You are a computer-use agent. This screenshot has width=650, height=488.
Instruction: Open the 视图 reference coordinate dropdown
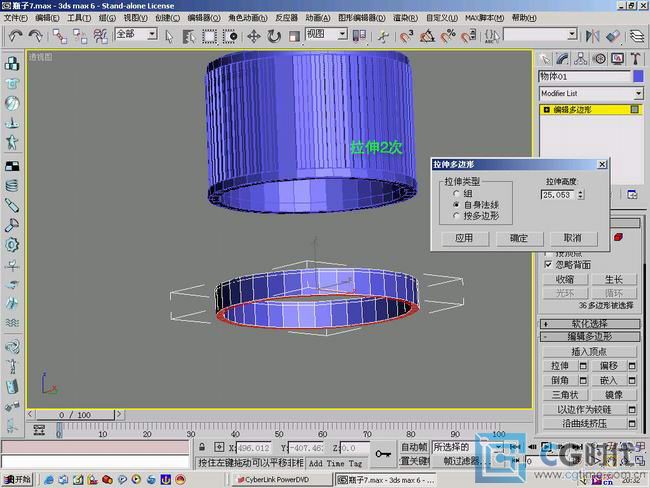click(x=342, y=34)
